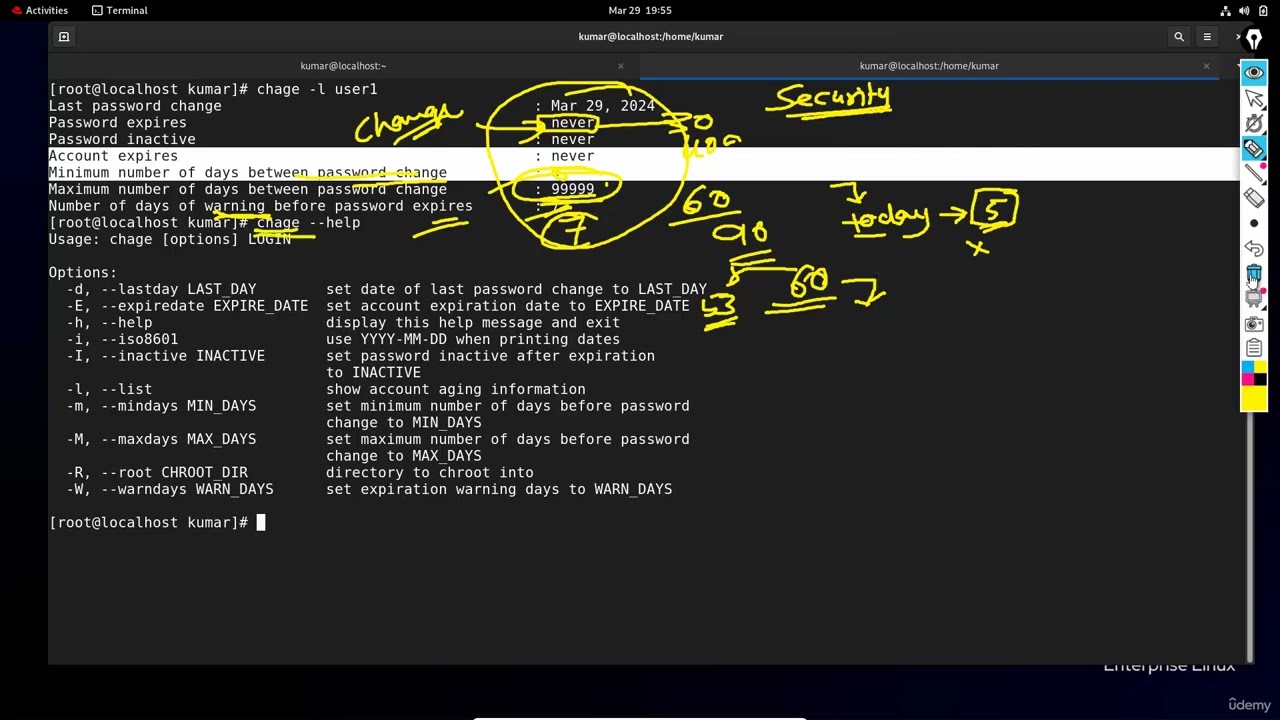Click the '-l, --list' option text
Viewport: 1280px width, 720px height.
pyautogui.click(x=109, y=389)
